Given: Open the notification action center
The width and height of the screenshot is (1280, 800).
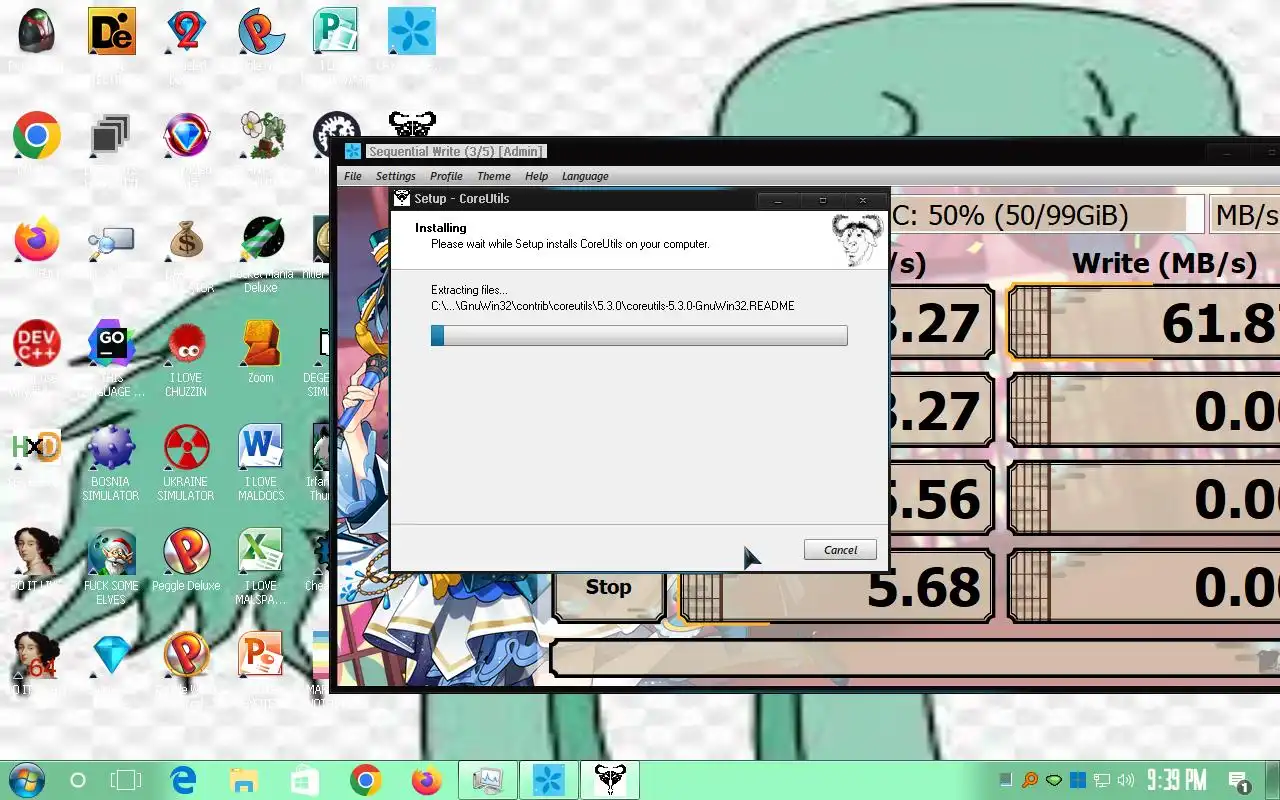Looking at the screenshot, I should coord(1238,781).
